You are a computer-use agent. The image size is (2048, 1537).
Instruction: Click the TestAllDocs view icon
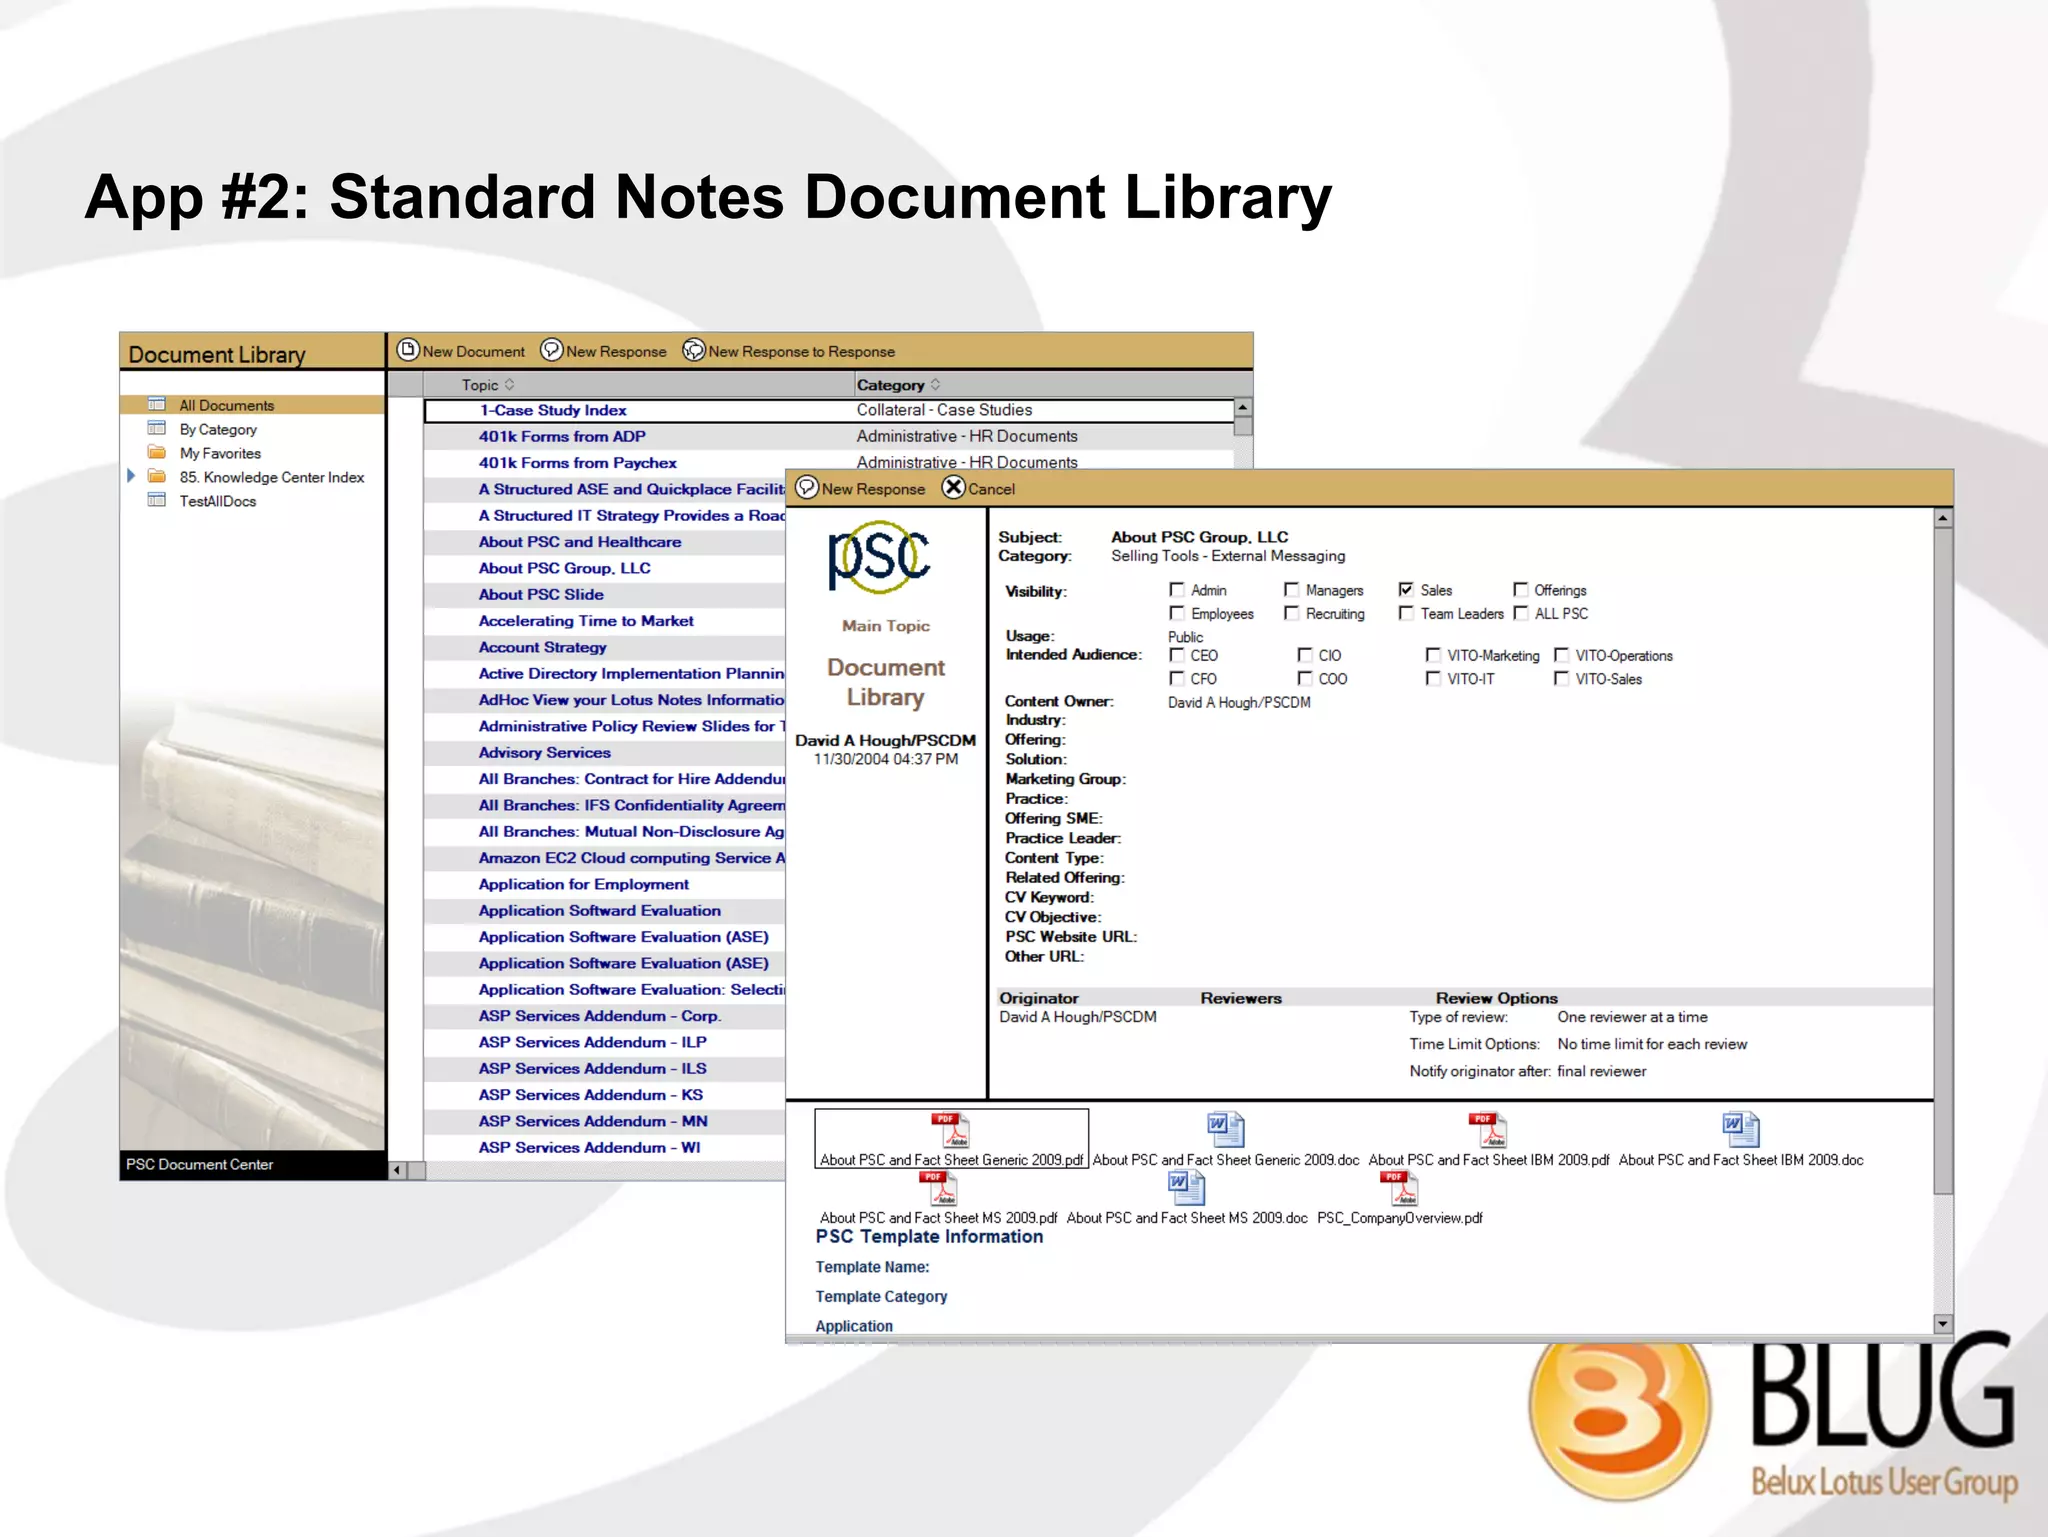[x=157, y=500]
